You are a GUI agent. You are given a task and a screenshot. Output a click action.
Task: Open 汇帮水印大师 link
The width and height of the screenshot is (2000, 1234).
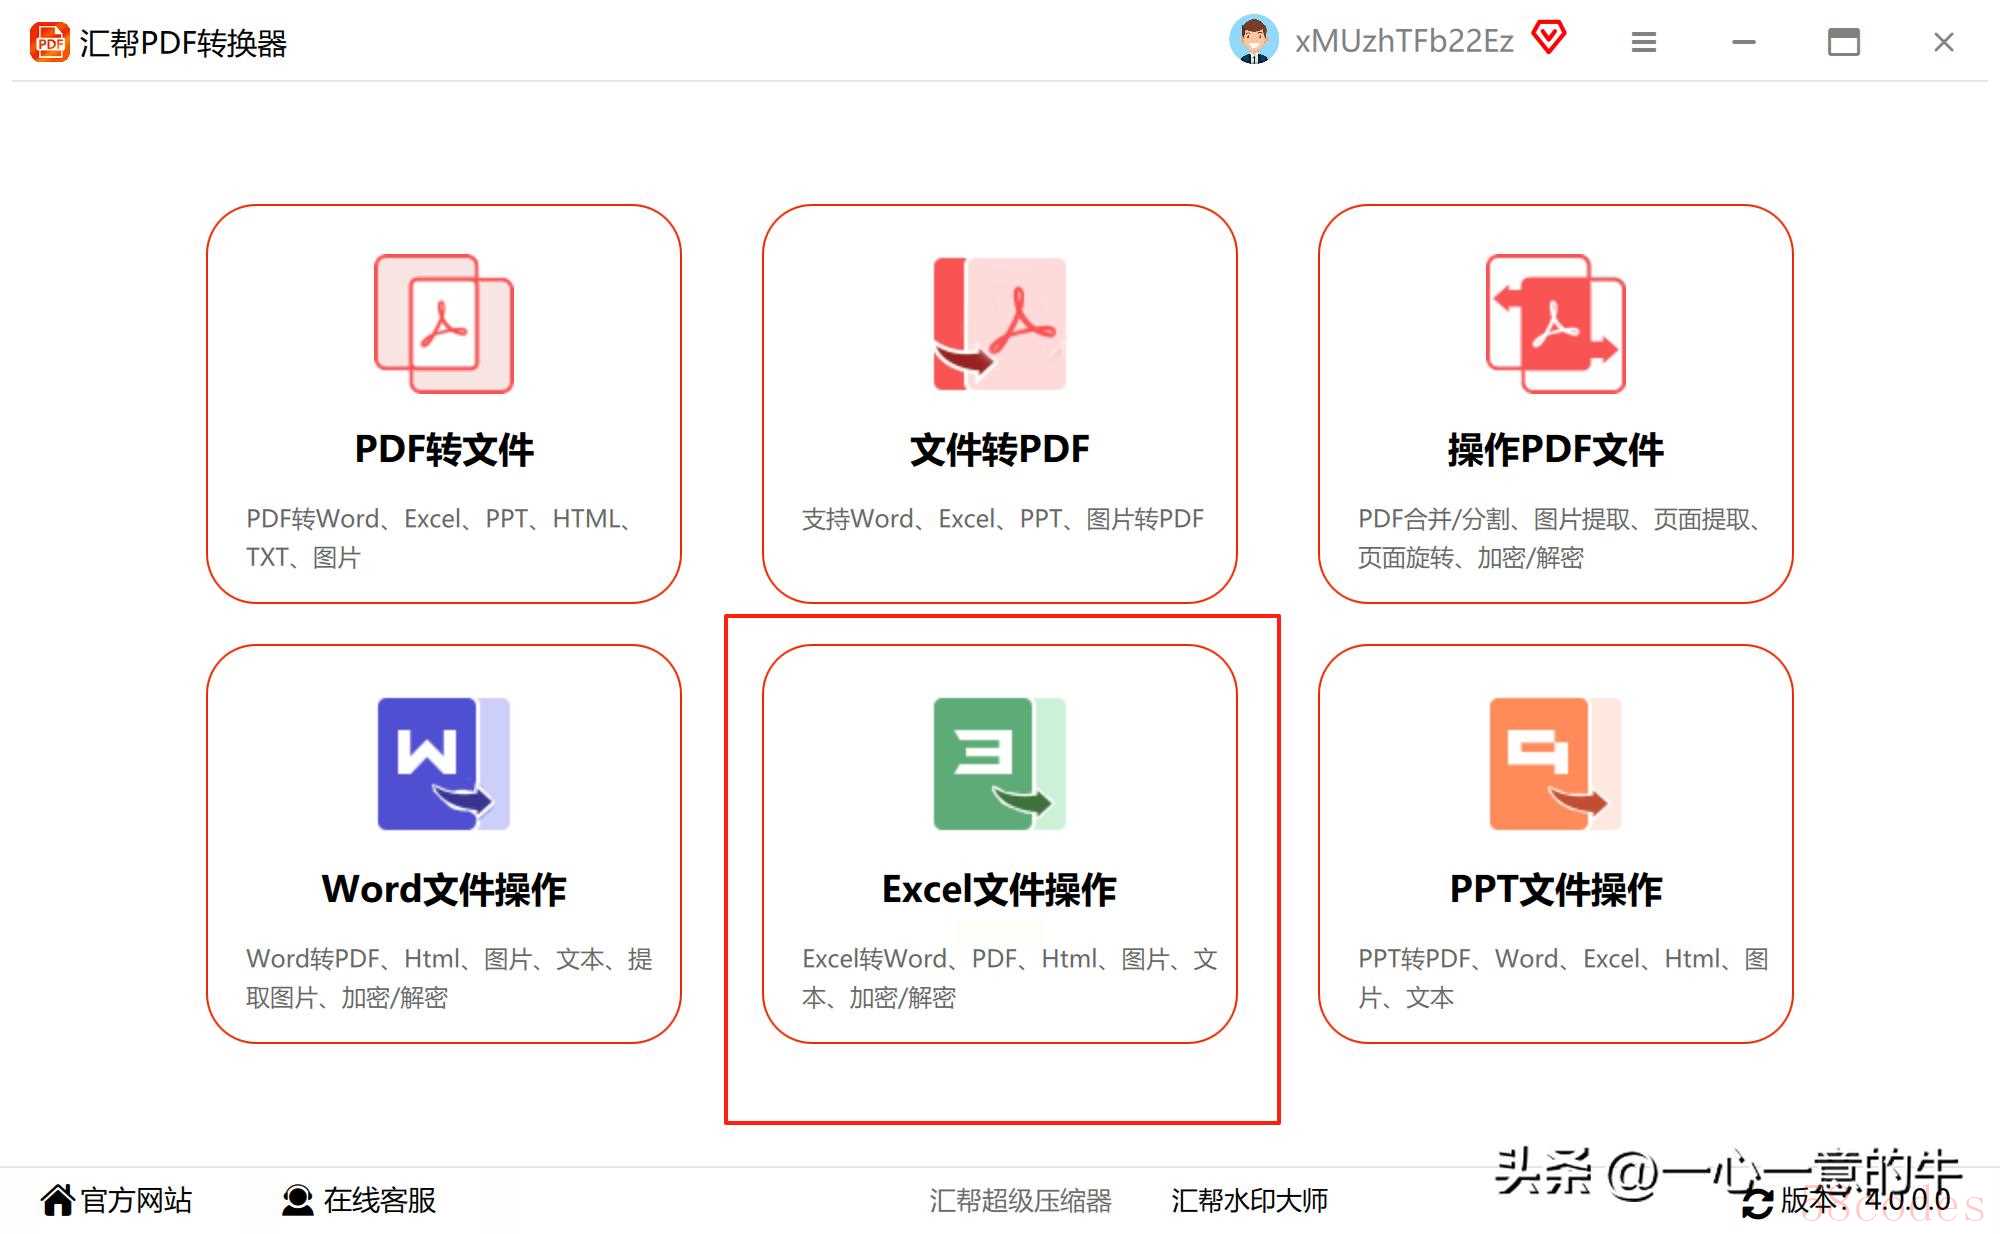[x=1249, y=1200]
